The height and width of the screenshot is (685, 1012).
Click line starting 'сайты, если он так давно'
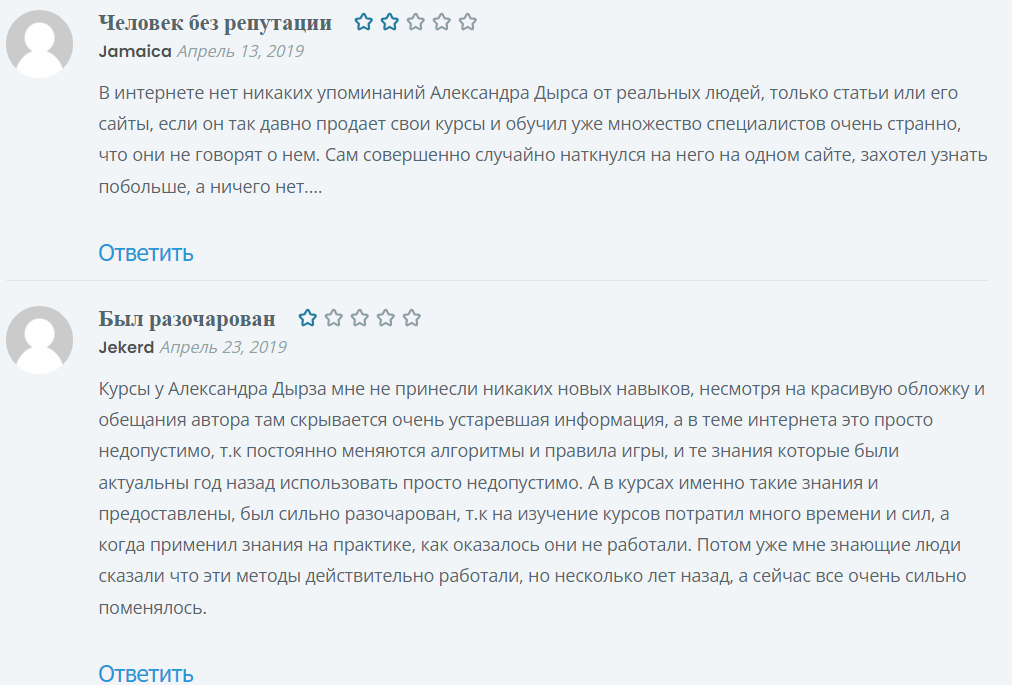point(530,124)
